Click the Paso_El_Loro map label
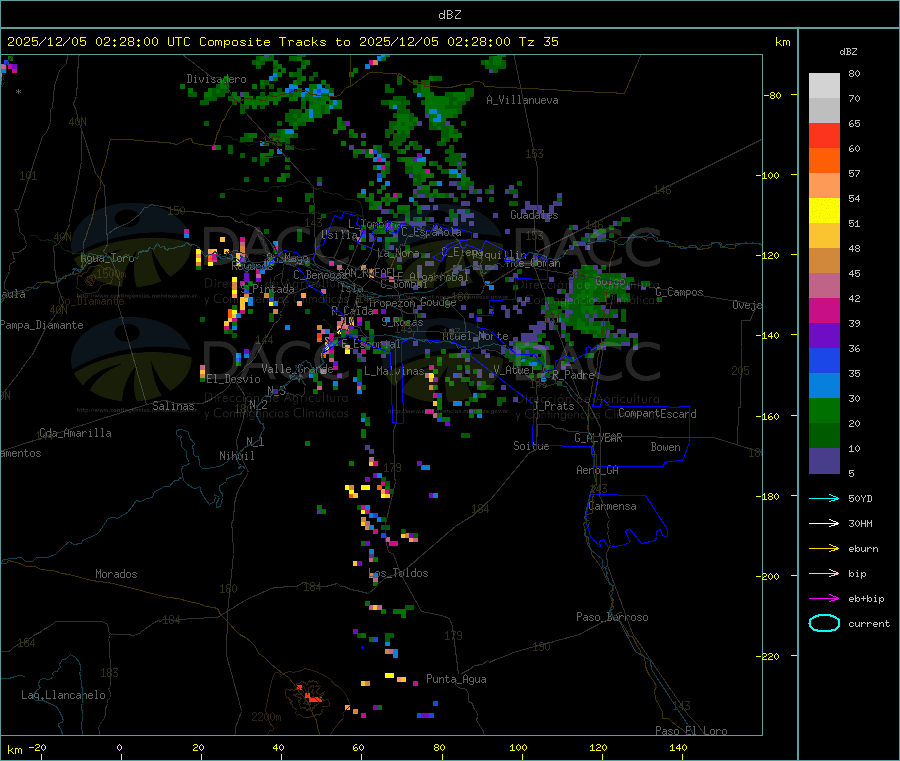Image resolution: width=900 pixels, height=761 pixels. [691, 731]
